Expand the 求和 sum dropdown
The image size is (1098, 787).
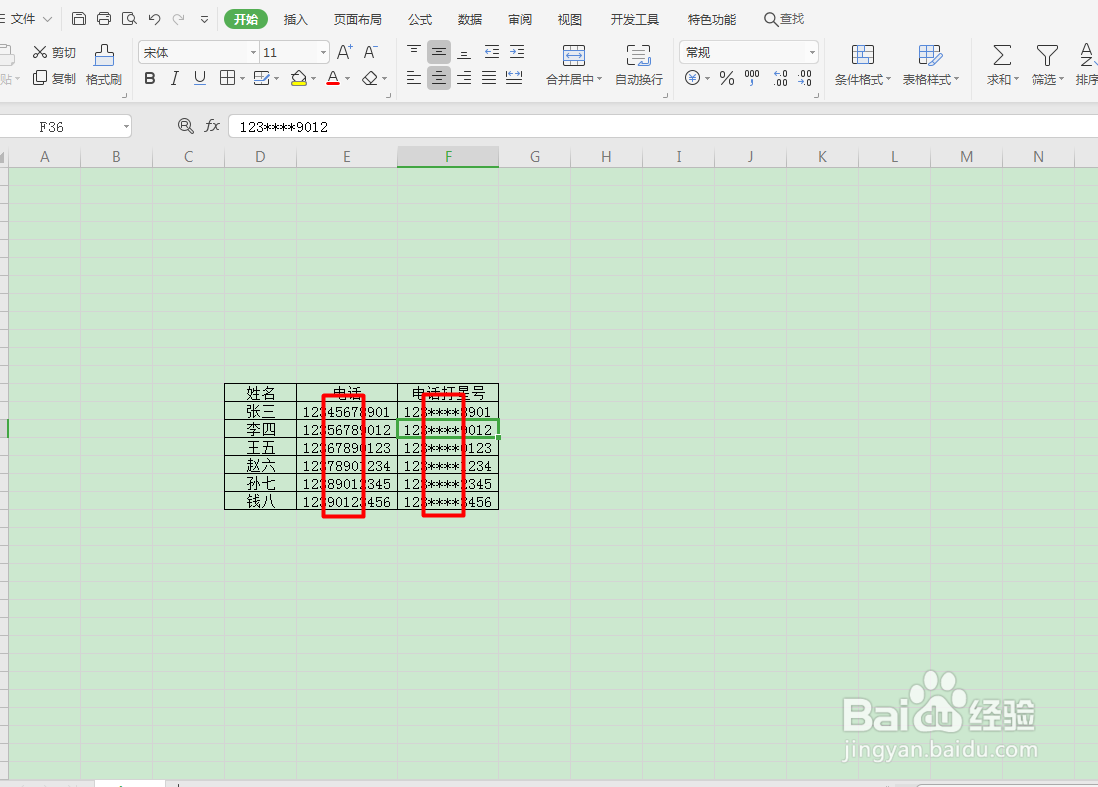tap(1015, 80)
